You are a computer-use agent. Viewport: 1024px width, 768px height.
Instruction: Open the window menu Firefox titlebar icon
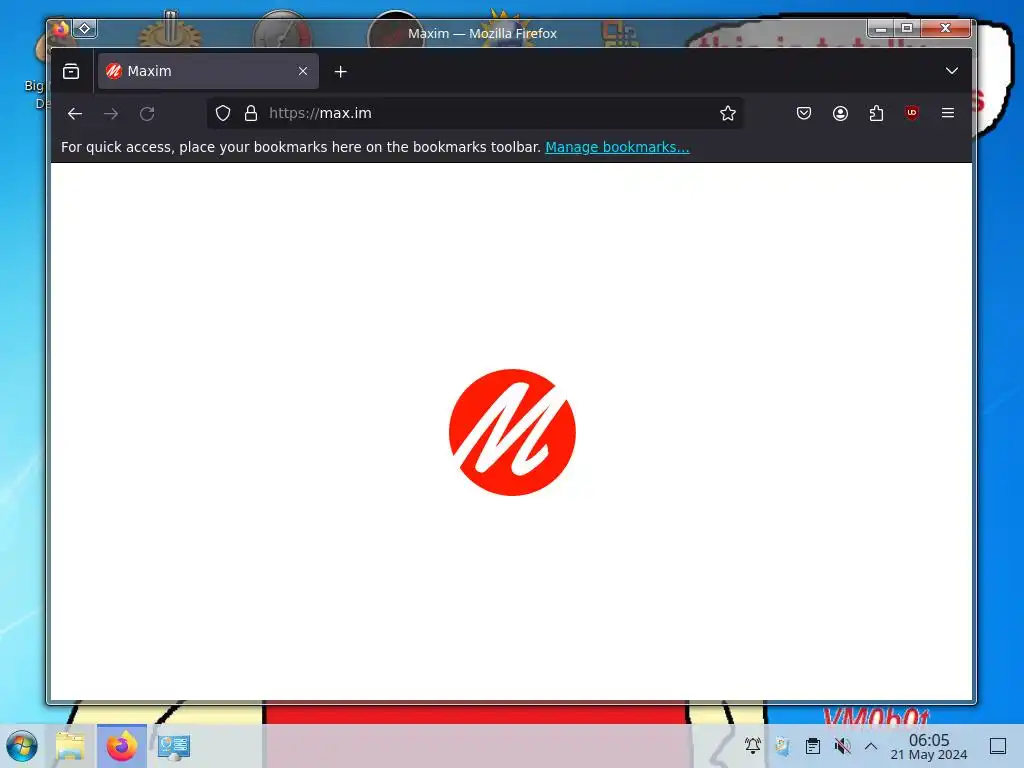pyautogui.click(x=60, y=28)
